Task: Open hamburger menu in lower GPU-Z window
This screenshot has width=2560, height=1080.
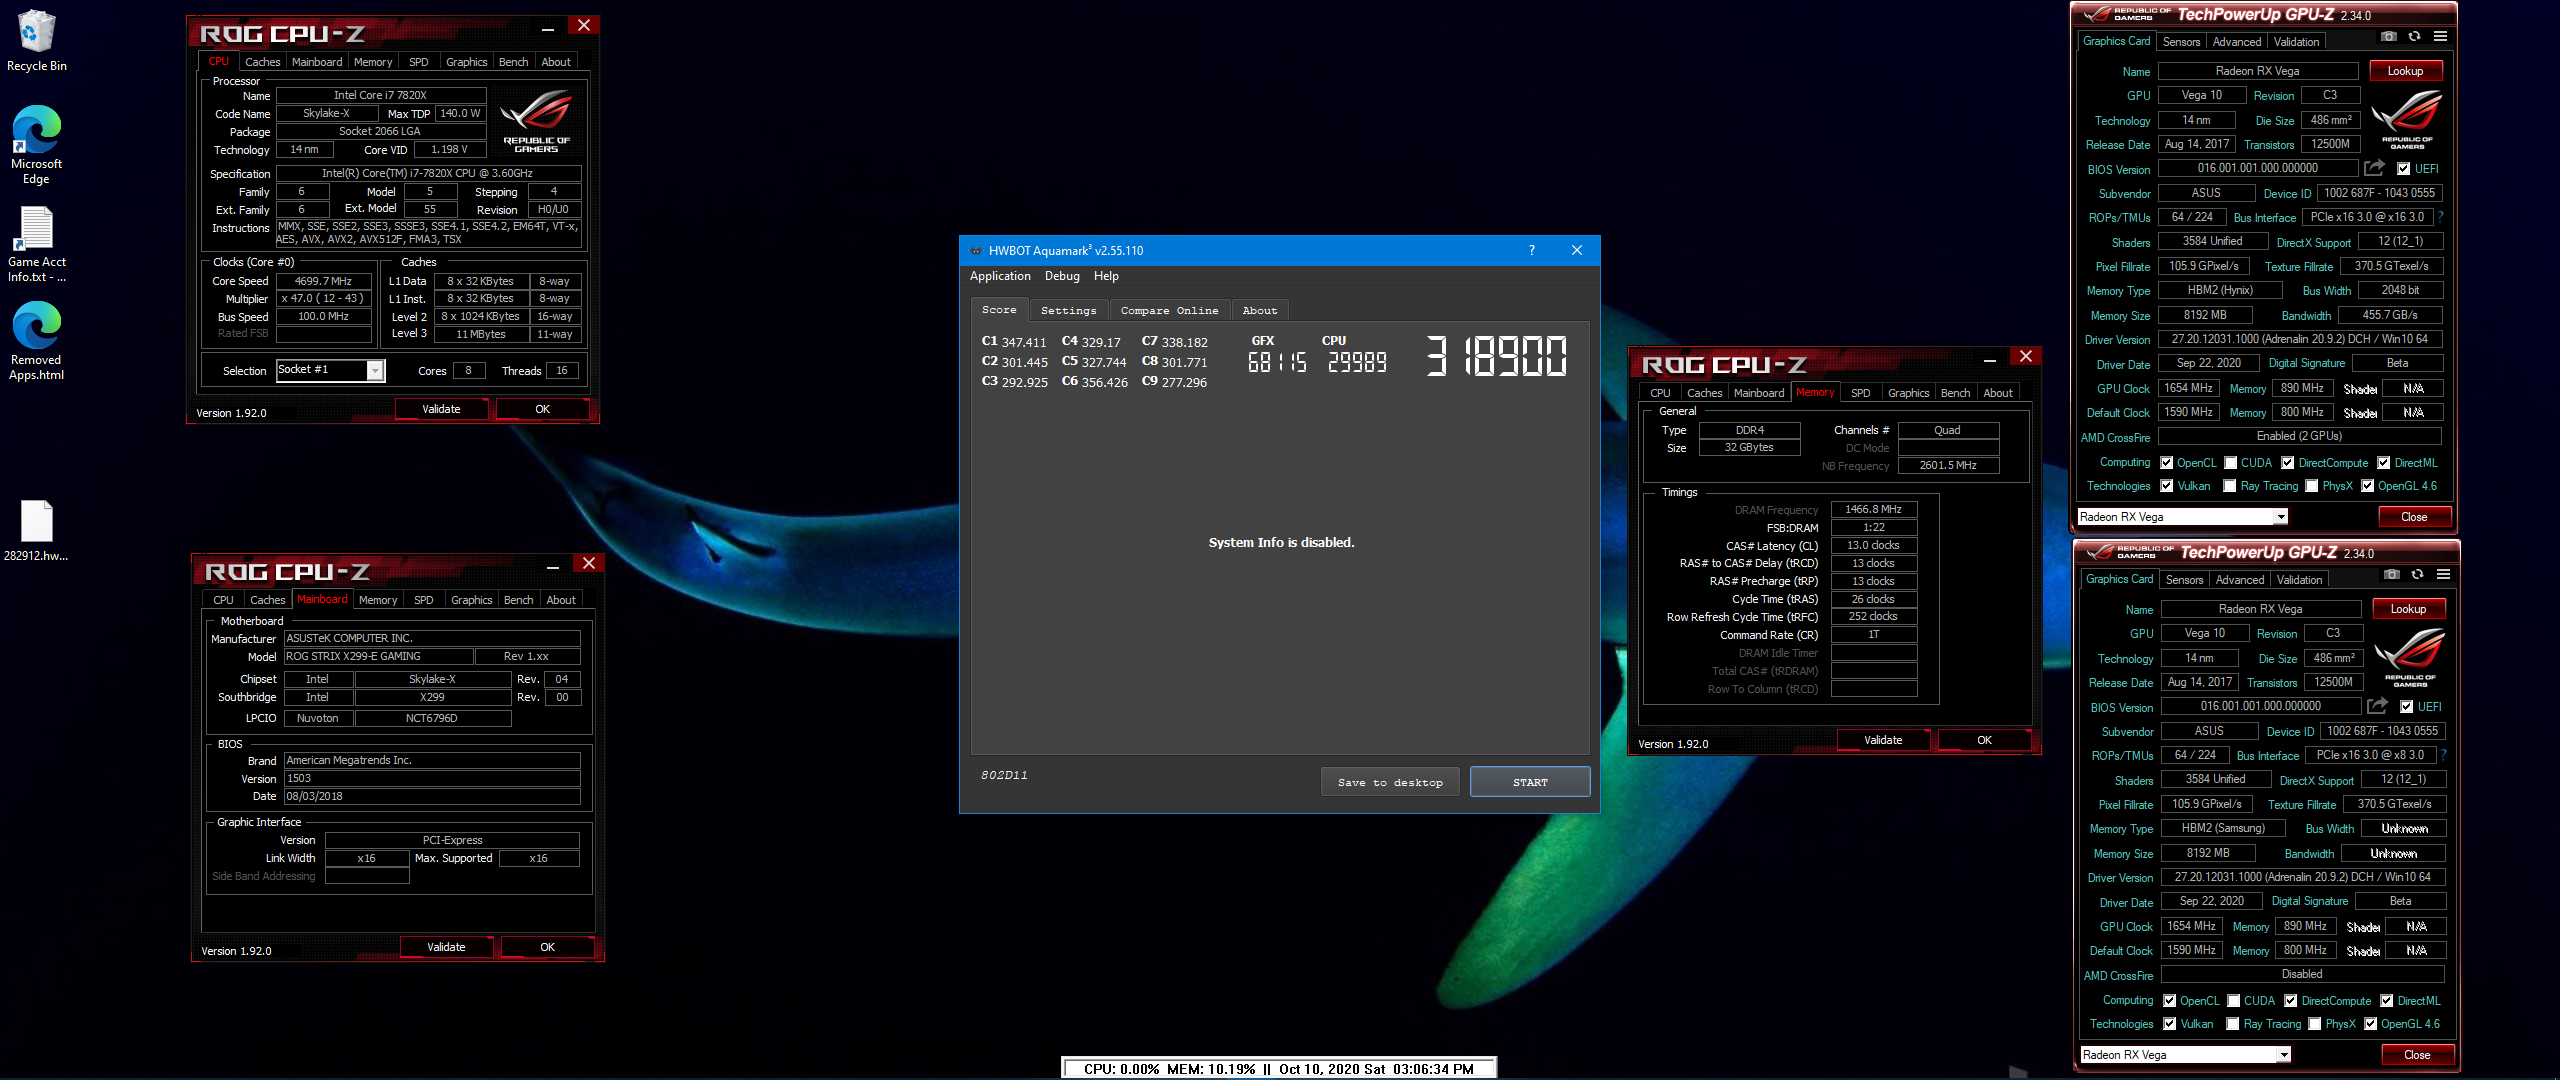Action: [x=2443, y=574]
